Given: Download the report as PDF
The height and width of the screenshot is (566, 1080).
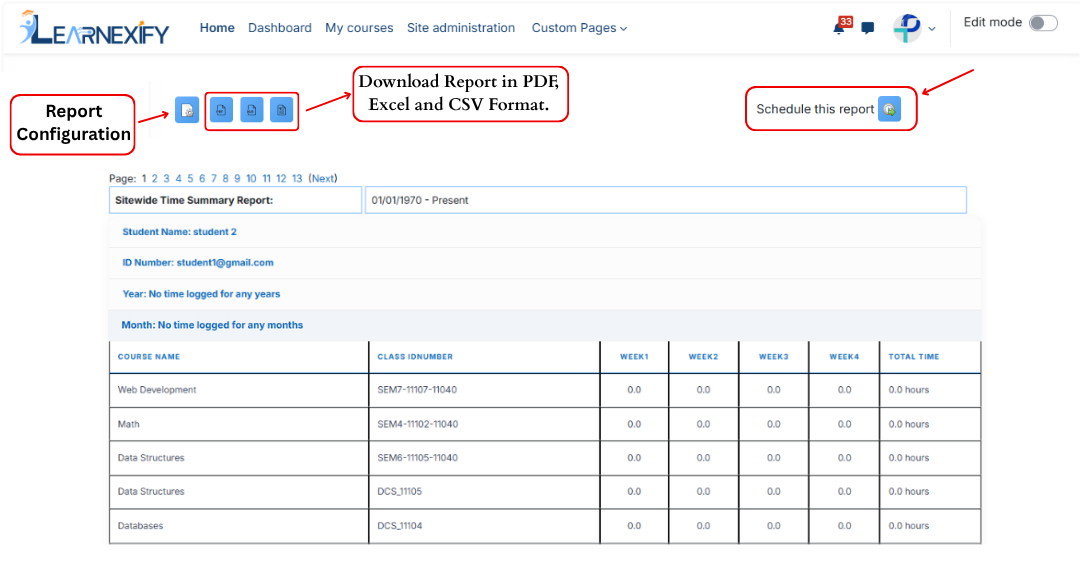Looking at the screenshot, I should [x=221, y=109].
